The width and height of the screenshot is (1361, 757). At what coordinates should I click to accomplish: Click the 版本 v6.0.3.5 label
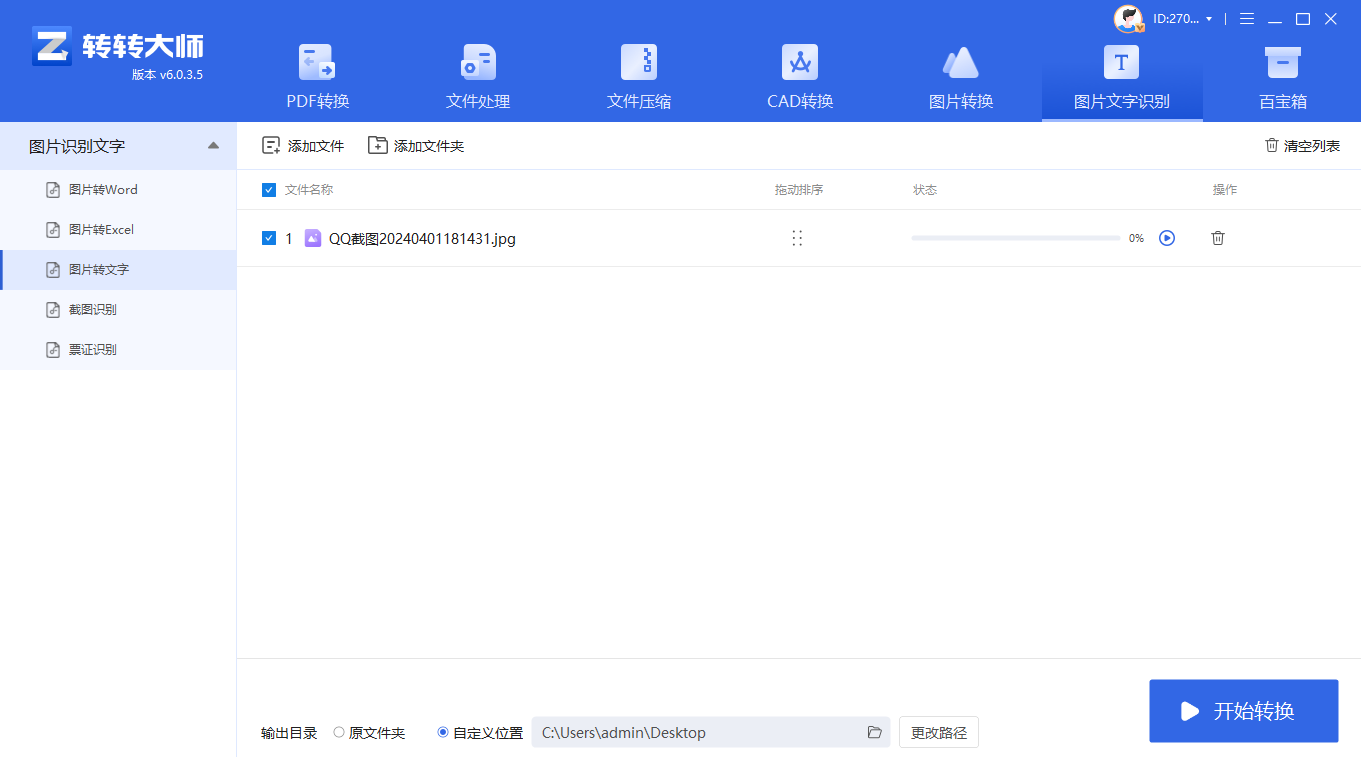(167, 75)
